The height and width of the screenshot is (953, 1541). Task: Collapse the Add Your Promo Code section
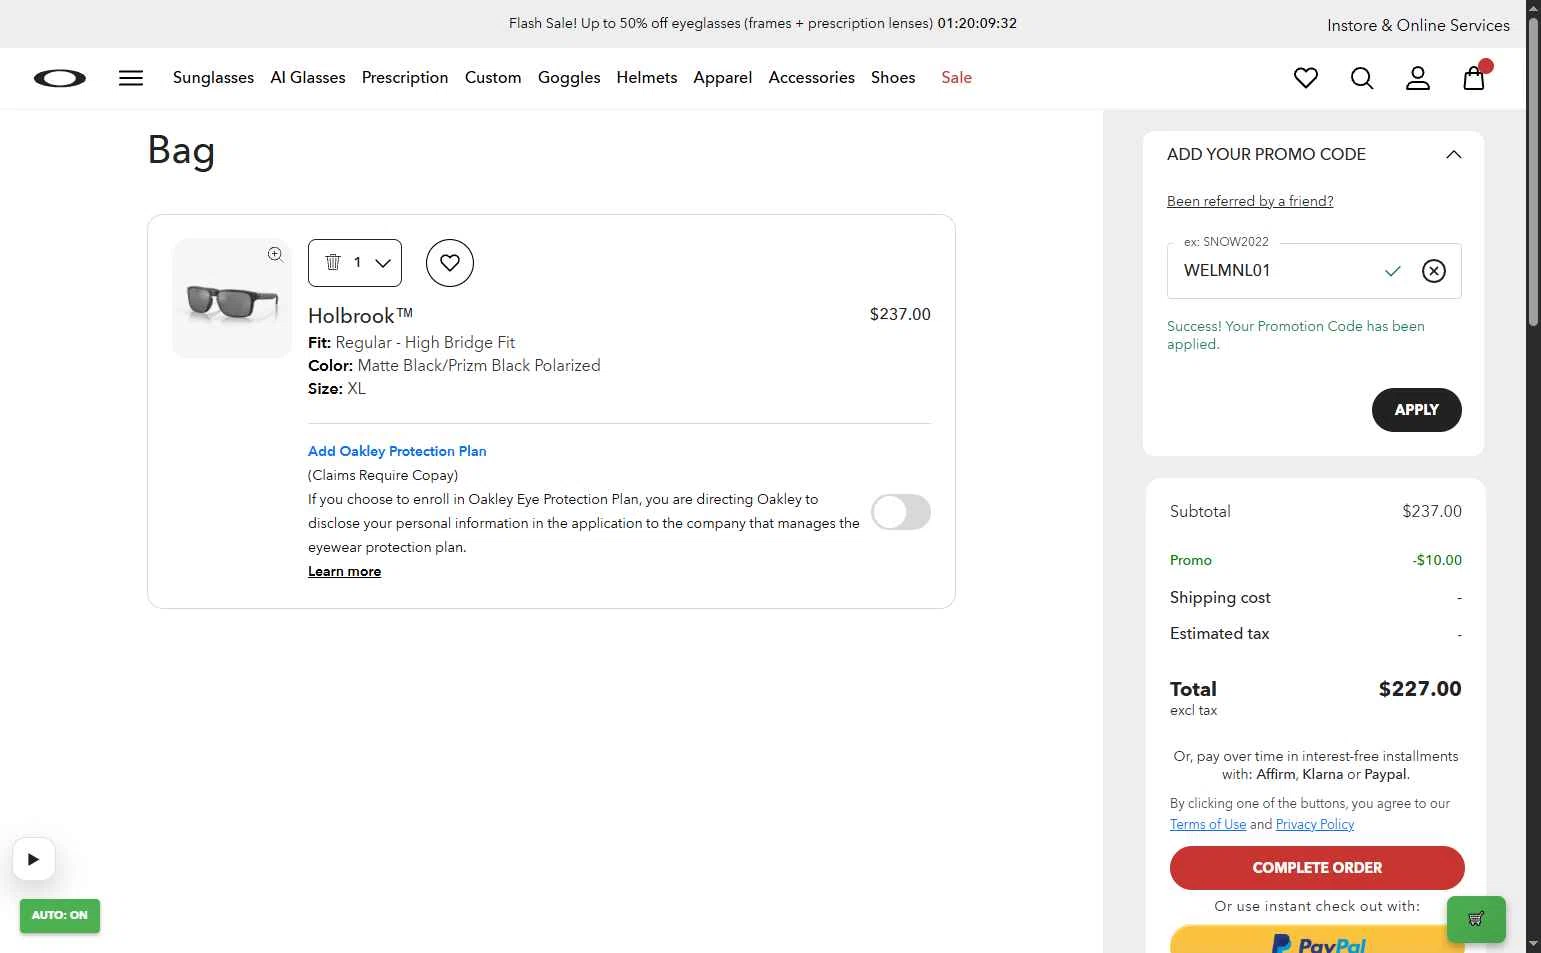coord(1454,154)
